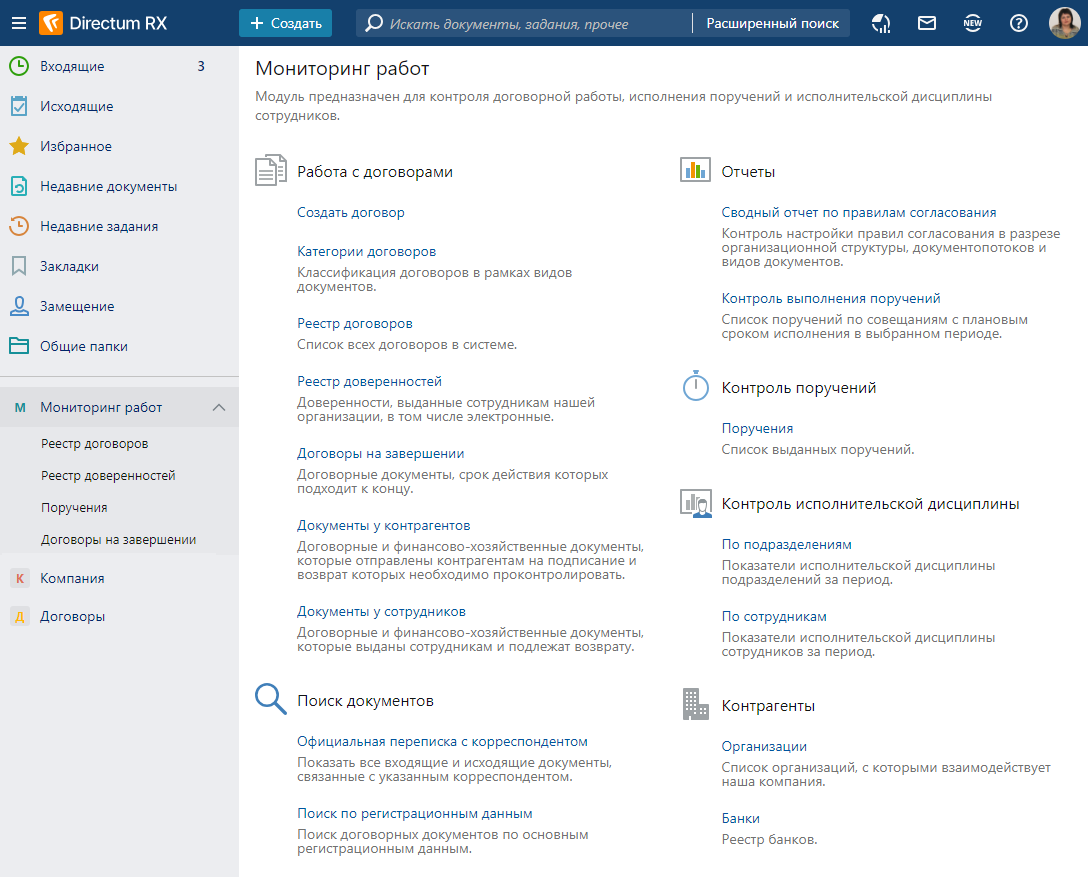Open the Создать договор link
1088x877 pixels.
351,213
